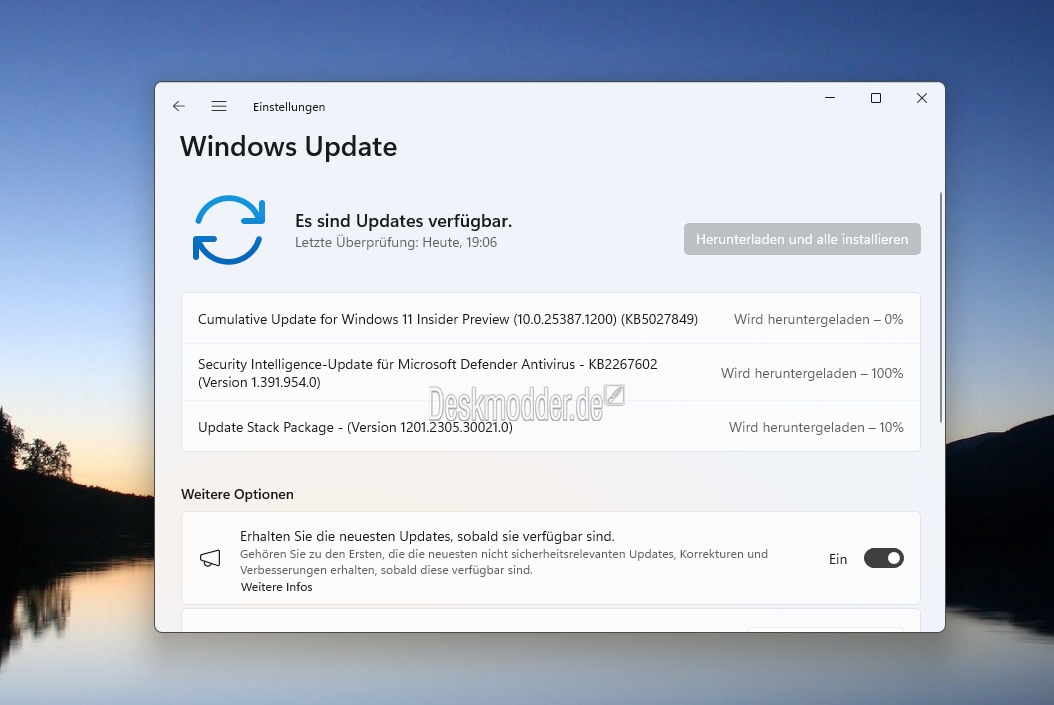This screenshot has width=1054, height=705.
Task: Click 'Wird heruntergeladen – 0%' status
Action: [x=818, y=319]
